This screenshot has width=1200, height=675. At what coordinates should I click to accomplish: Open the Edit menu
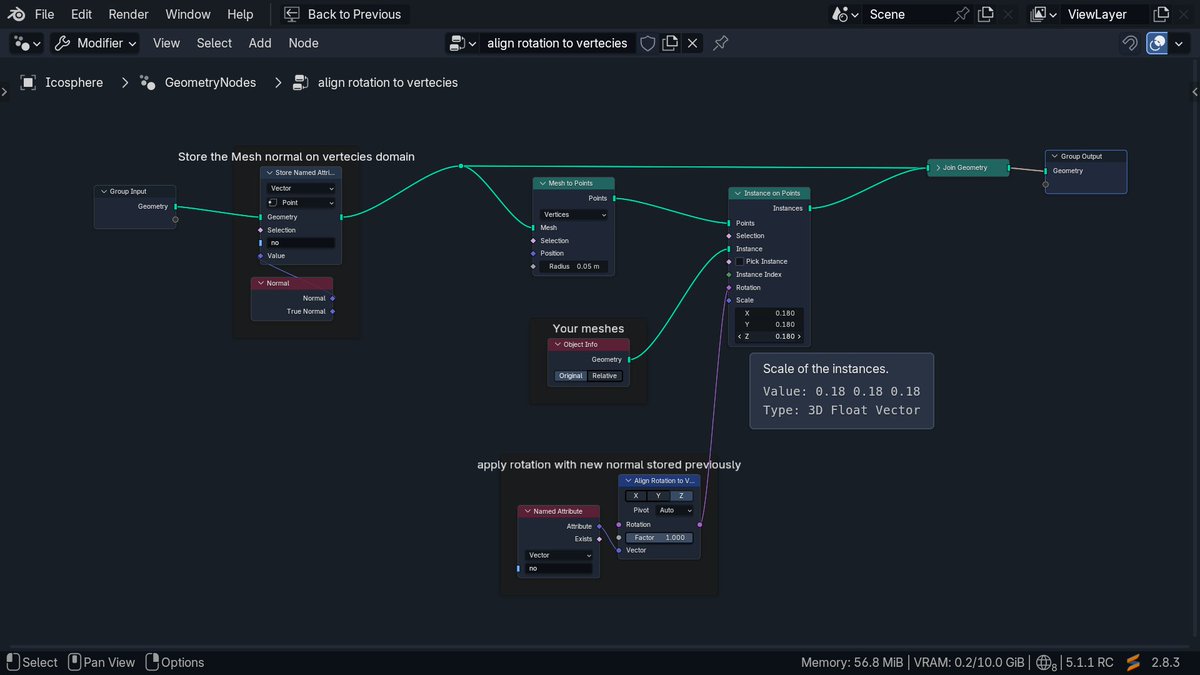point(81,14)
